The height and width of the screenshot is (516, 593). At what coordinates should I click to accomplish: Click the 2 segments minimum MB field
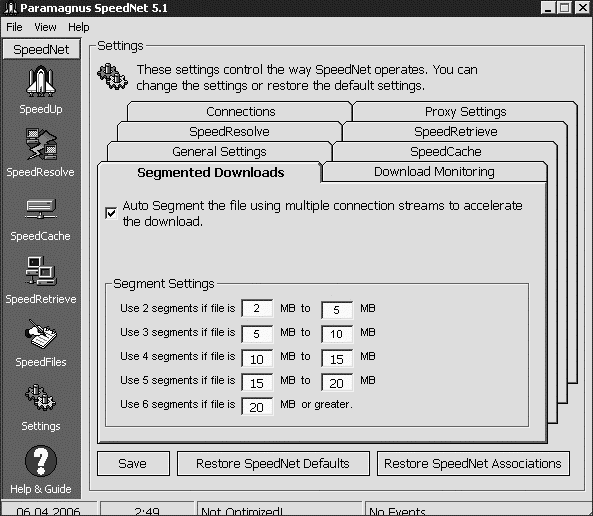pyautogui.click(x=257, y=308)
